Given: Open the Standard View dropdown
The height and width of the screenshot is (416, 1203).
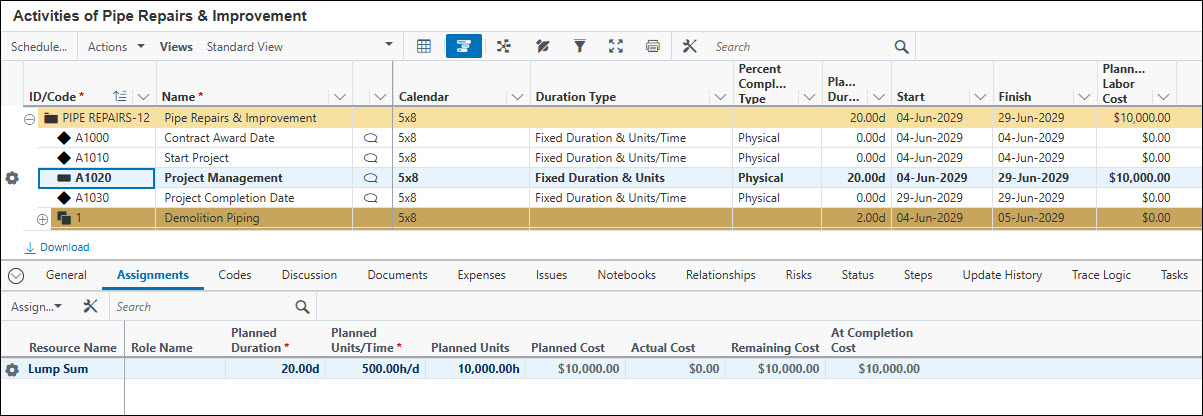Looking at the screenshot, I should tap(299, 46).
